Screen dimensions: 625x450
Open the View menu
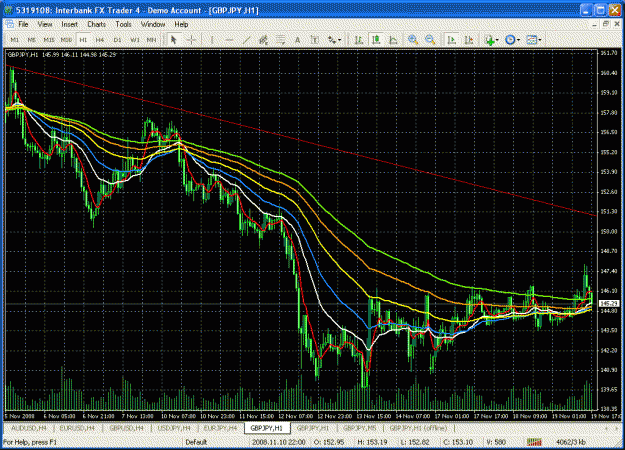(45, 24)
